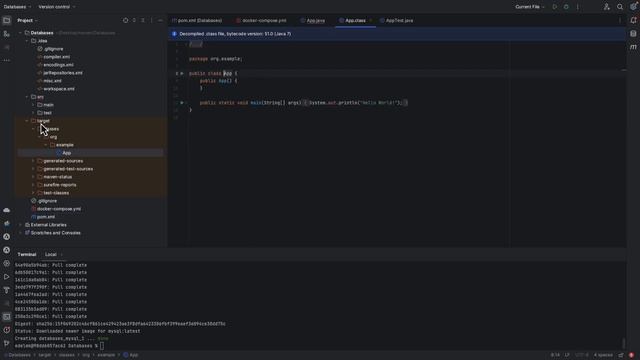This screenshot has width=640, height=360.
Task: Open more run actions kebab menu
Action: (x=577, y=7)
